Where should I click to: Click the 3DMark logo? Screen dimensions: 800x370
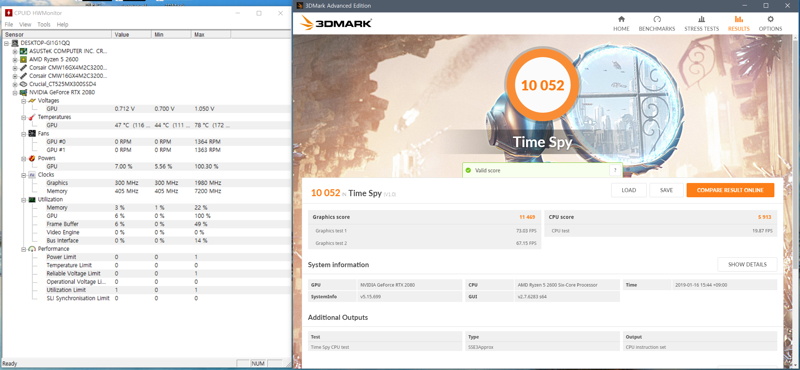point(336,23)
